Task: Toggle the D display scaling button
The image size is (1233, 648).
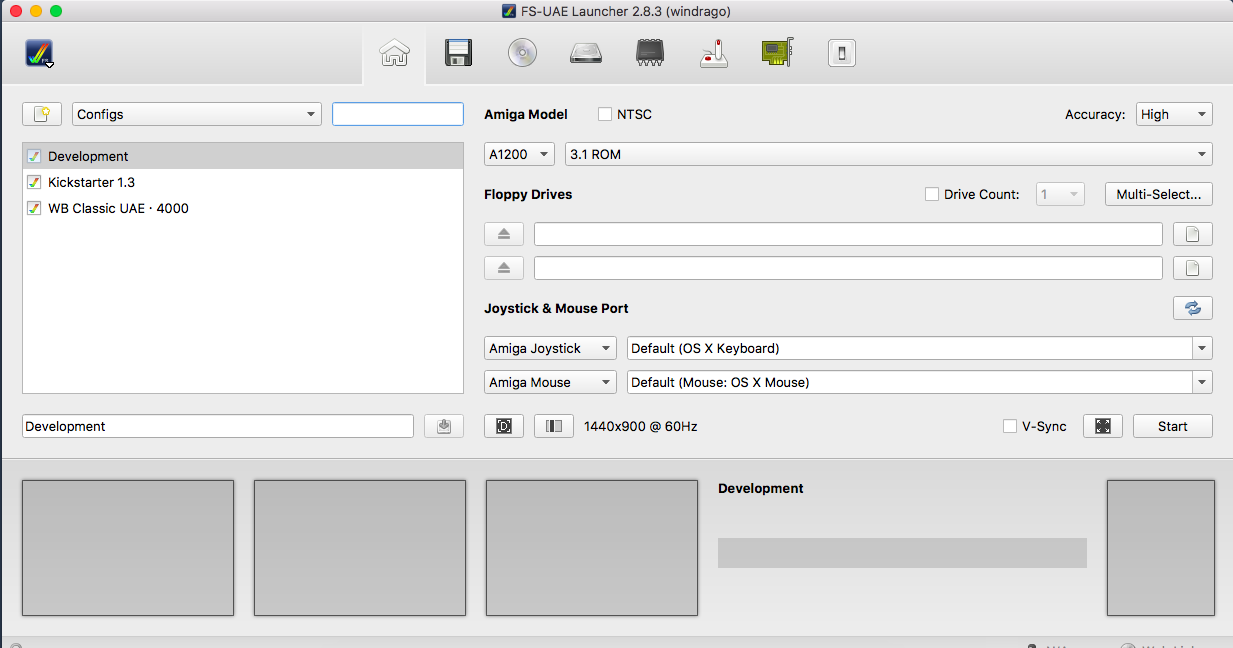Action: (x=504, y=426)
